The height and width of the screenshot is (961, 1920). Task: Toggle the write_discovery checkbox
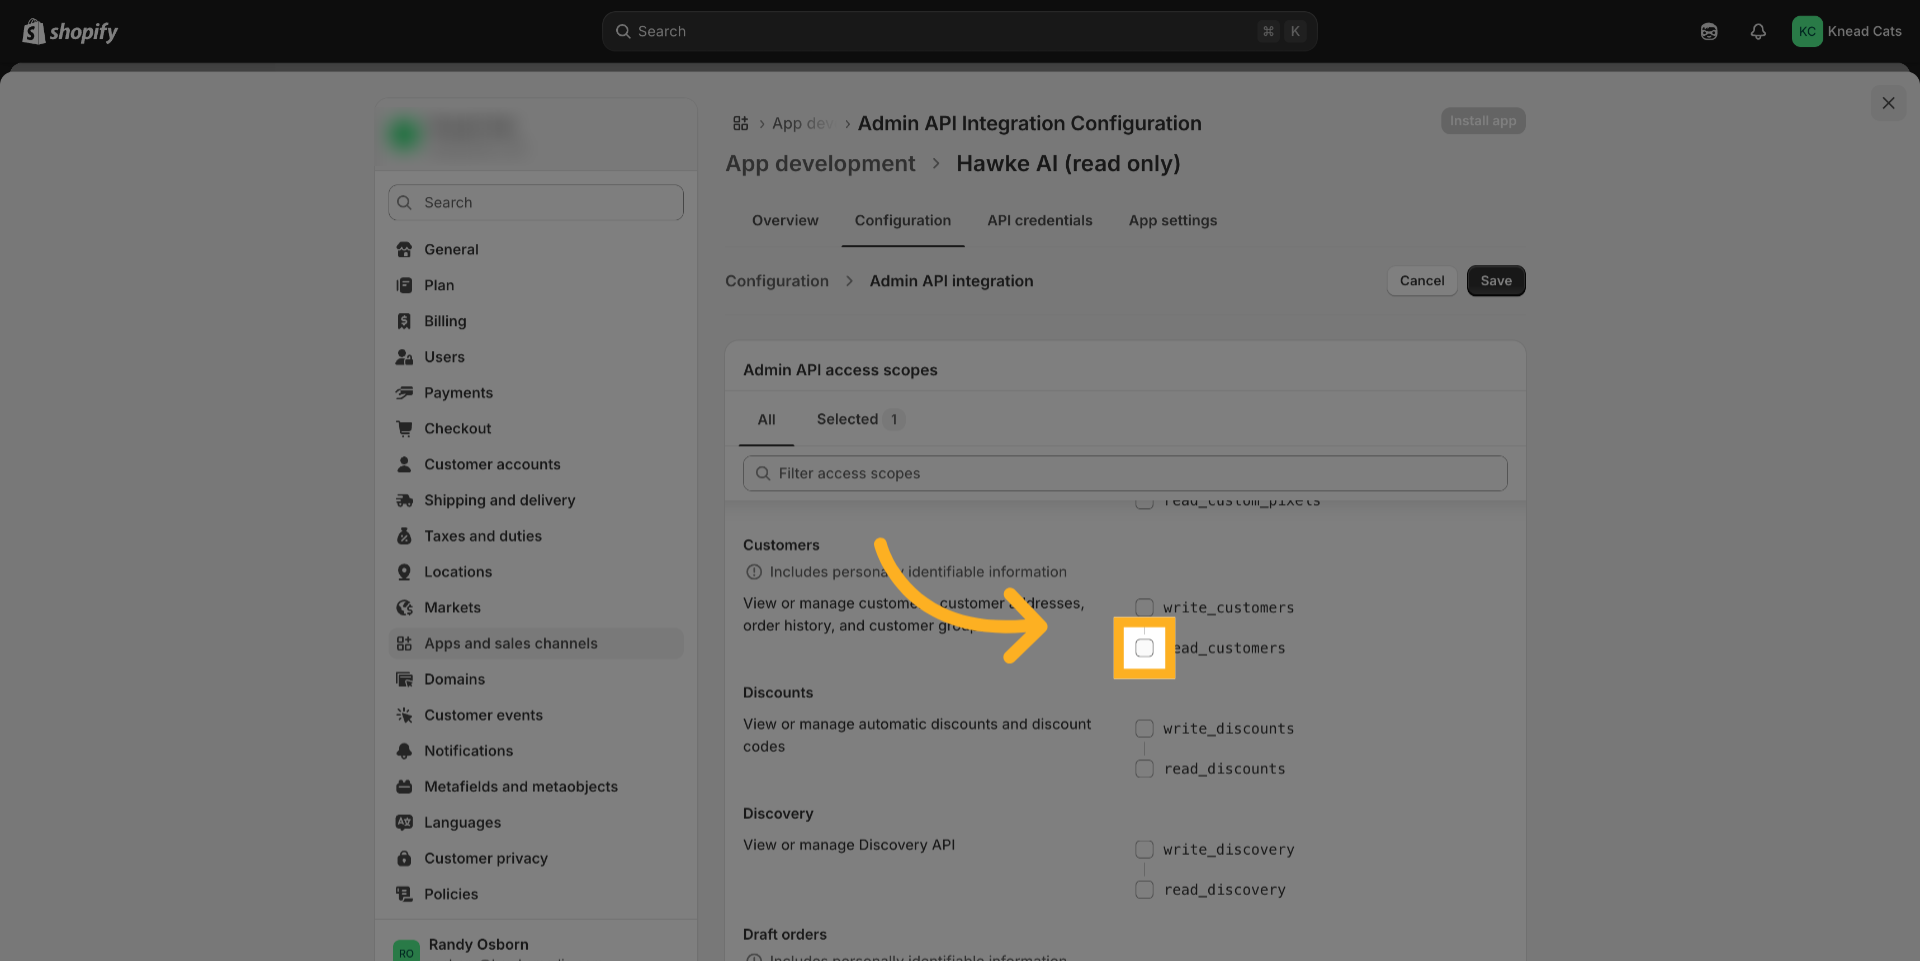[x=1144, y=850]
